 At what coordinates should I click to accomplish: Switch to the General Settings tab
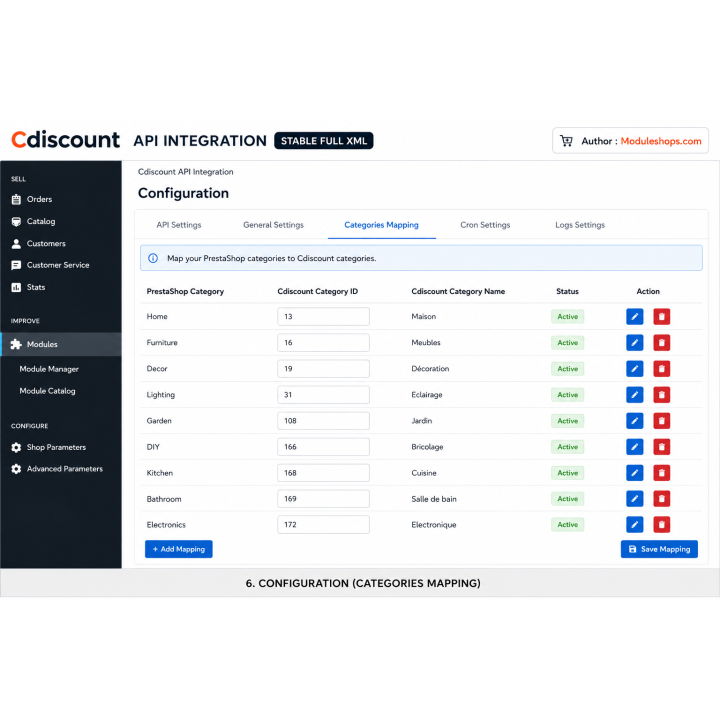click(273, 225)
